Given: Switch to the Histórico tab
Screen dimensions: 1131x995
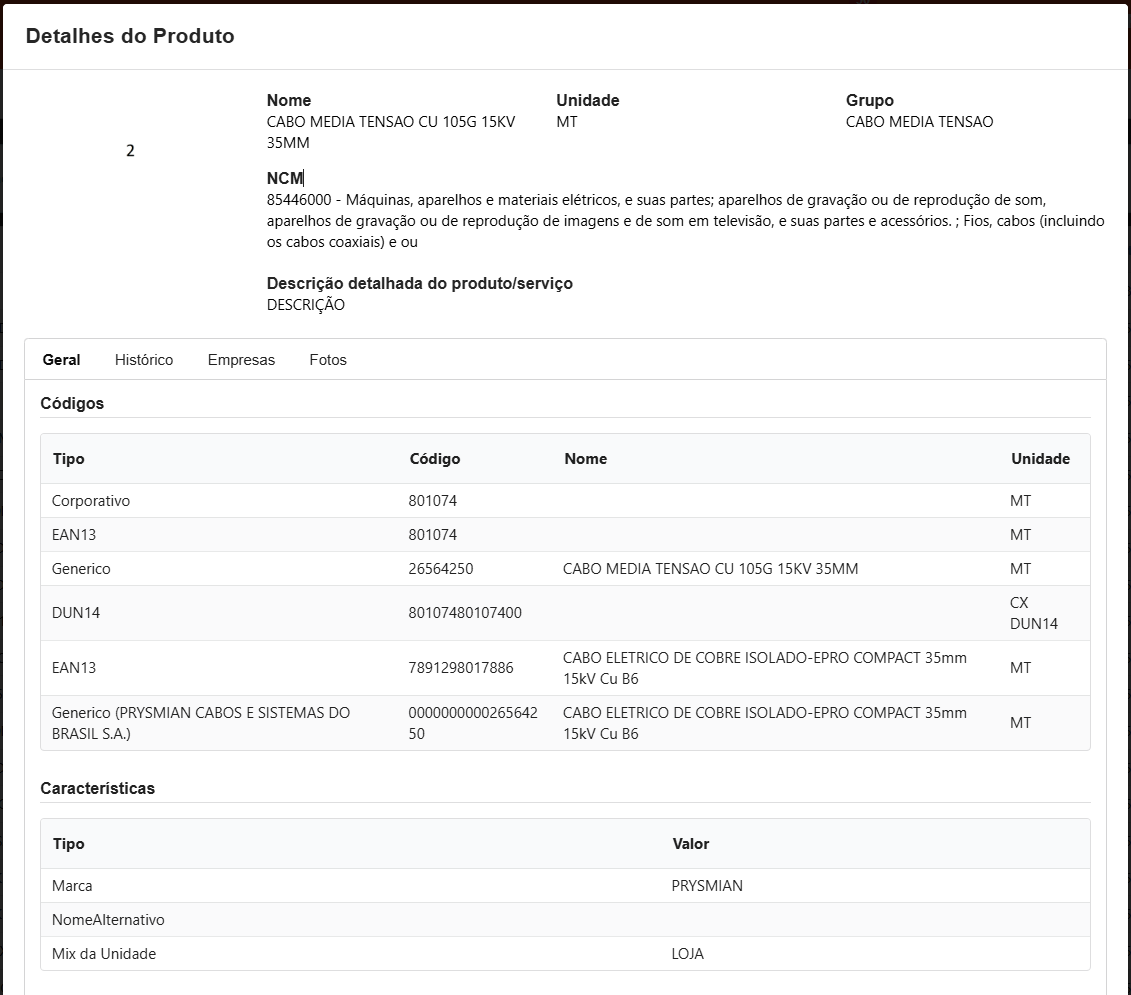Looking at the screenshot, I should click(x=144, y=360).
